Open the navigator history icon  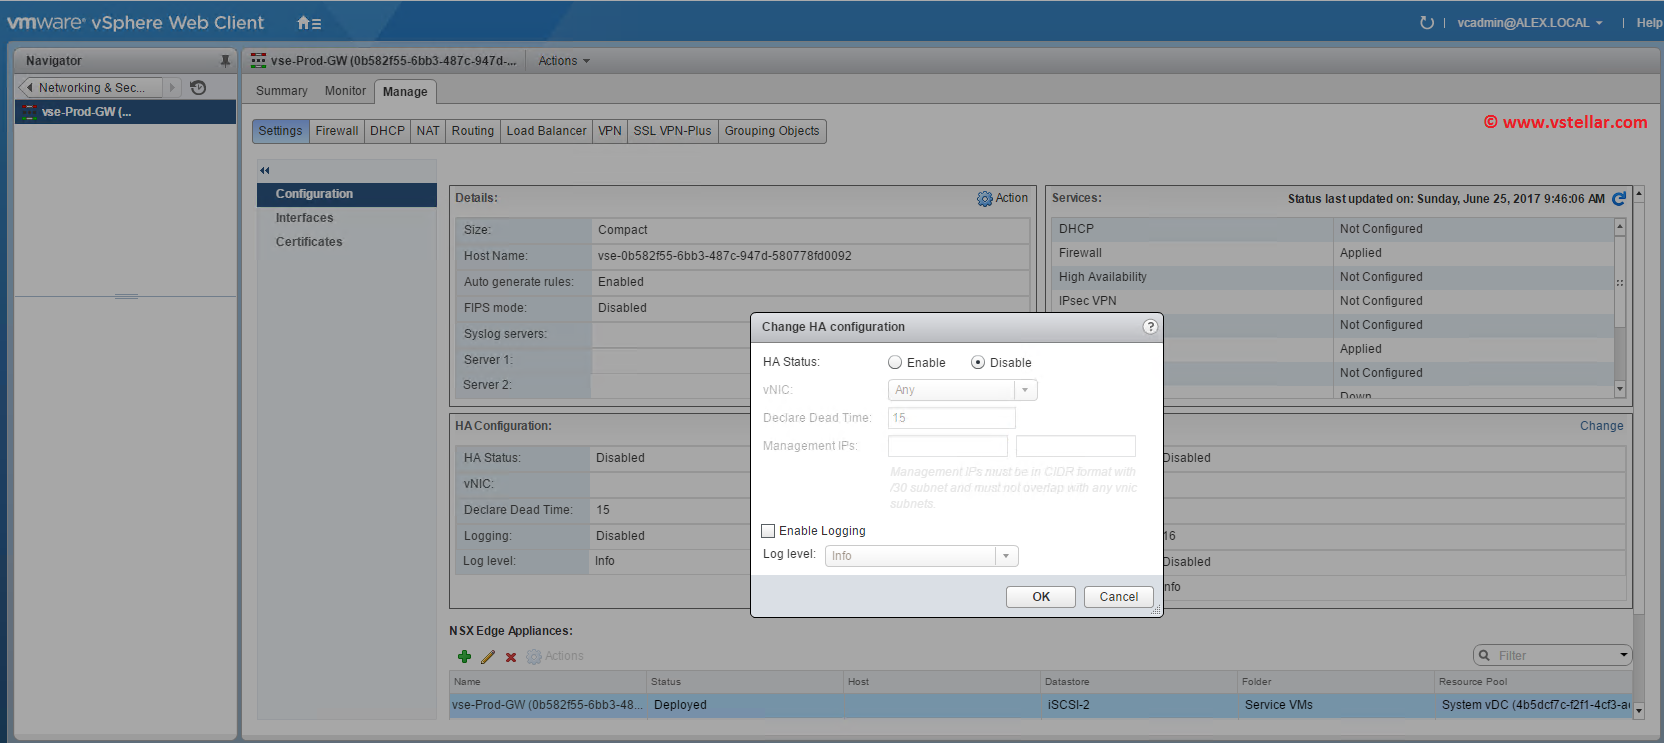[198, 88]
